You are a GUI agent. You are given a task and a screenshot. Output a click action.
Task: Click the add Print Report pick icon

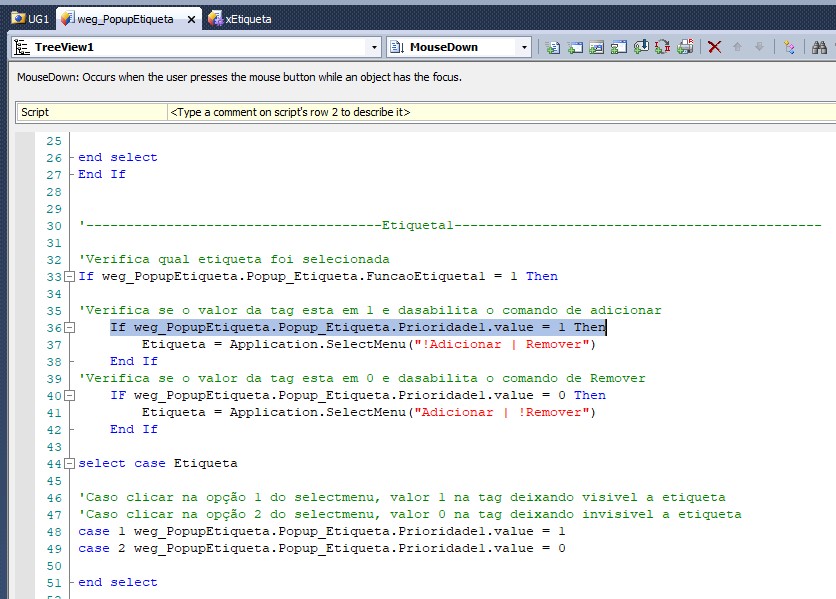tap(686, 47)
